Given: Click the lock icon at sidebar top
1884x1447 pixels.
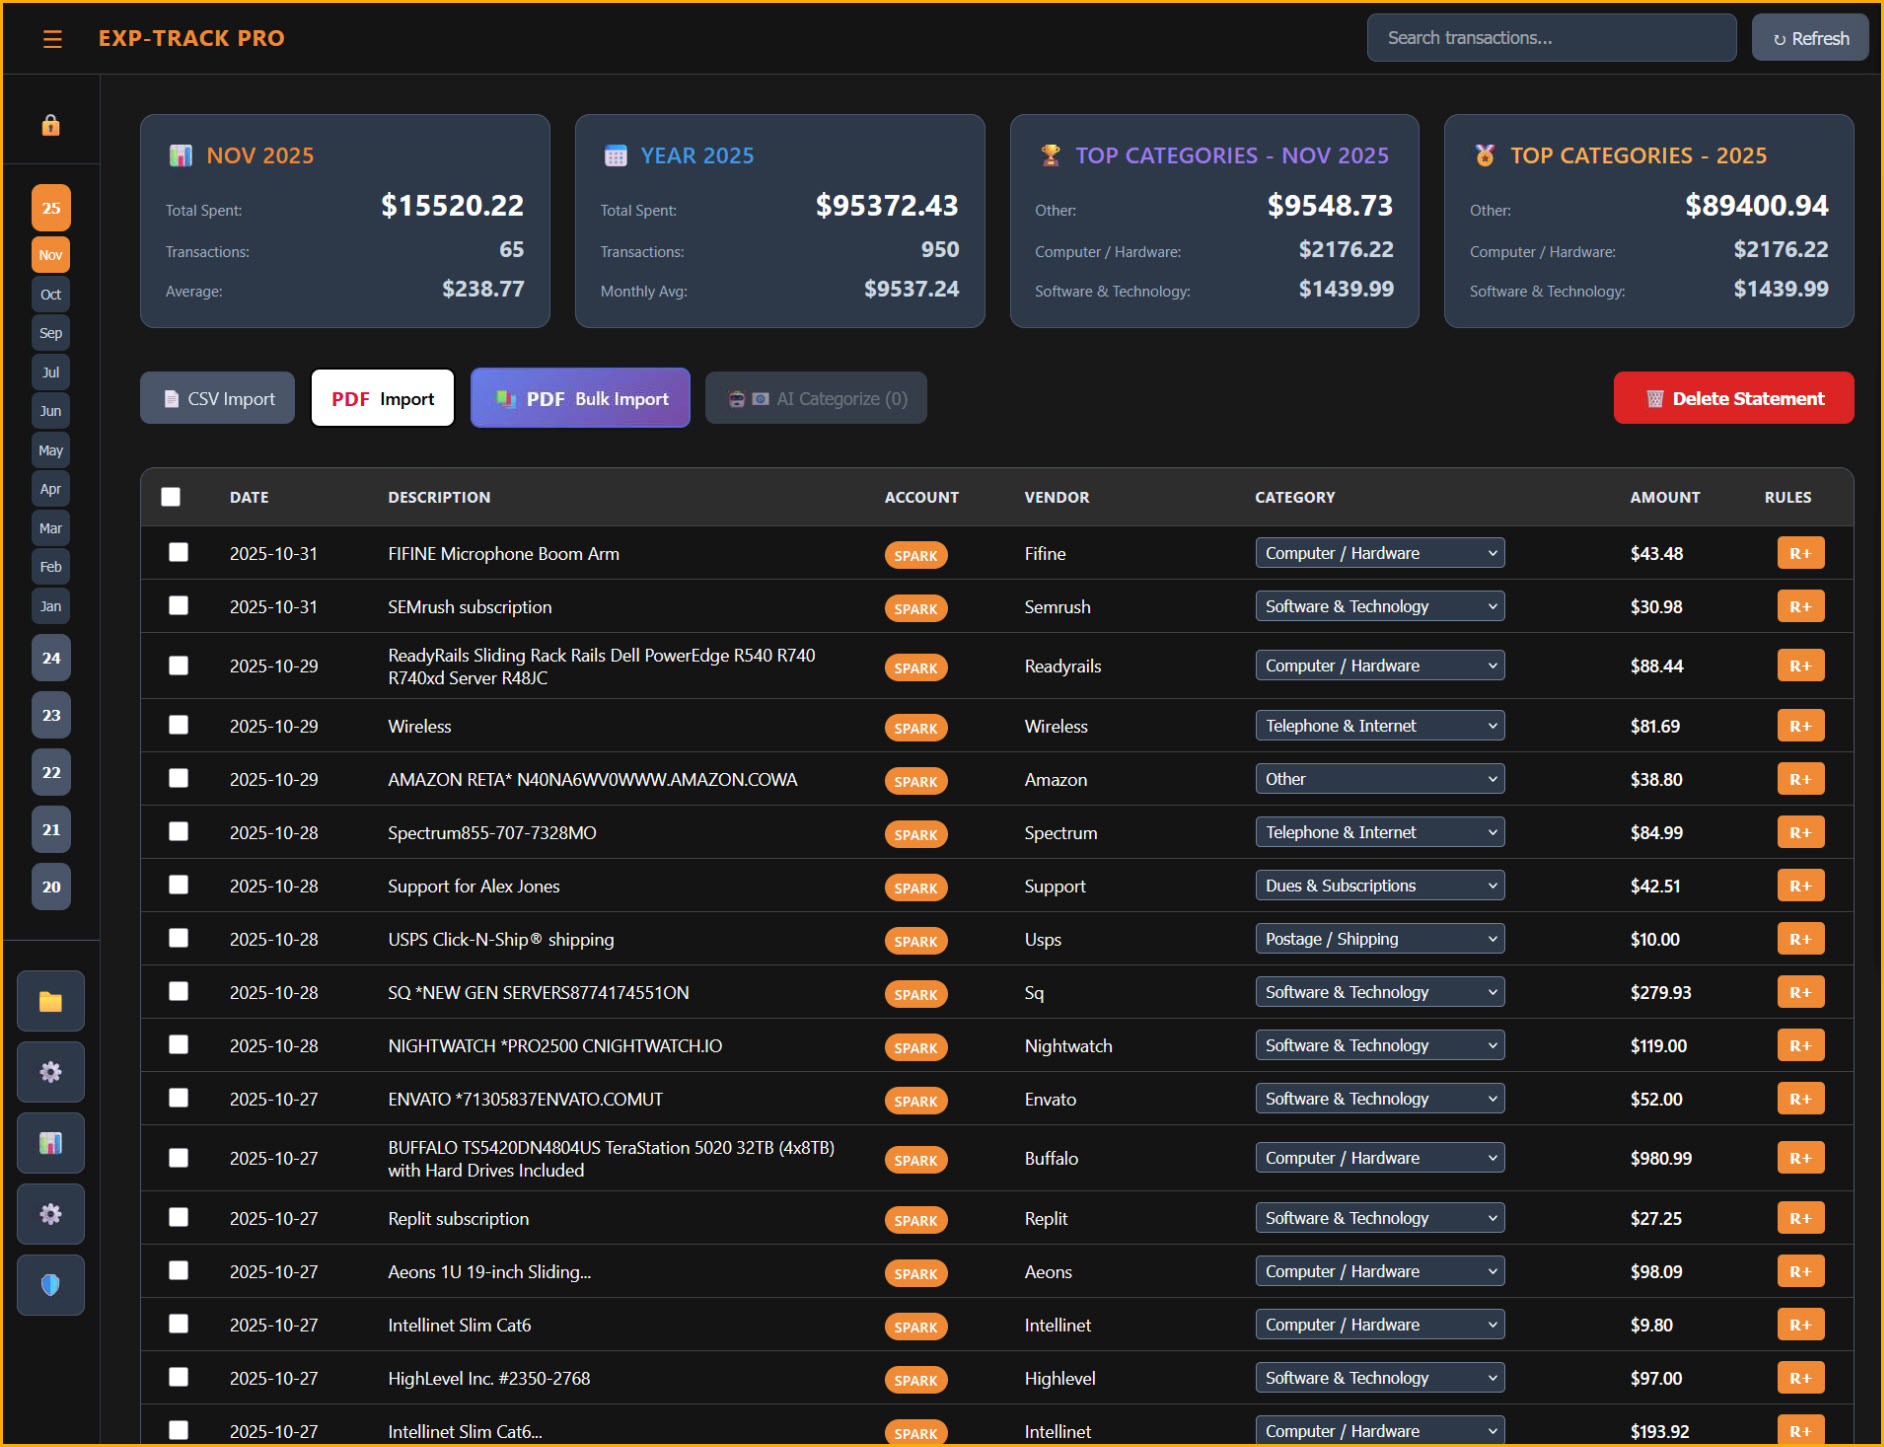Looking at the screenshot, I should coord(50,125).
